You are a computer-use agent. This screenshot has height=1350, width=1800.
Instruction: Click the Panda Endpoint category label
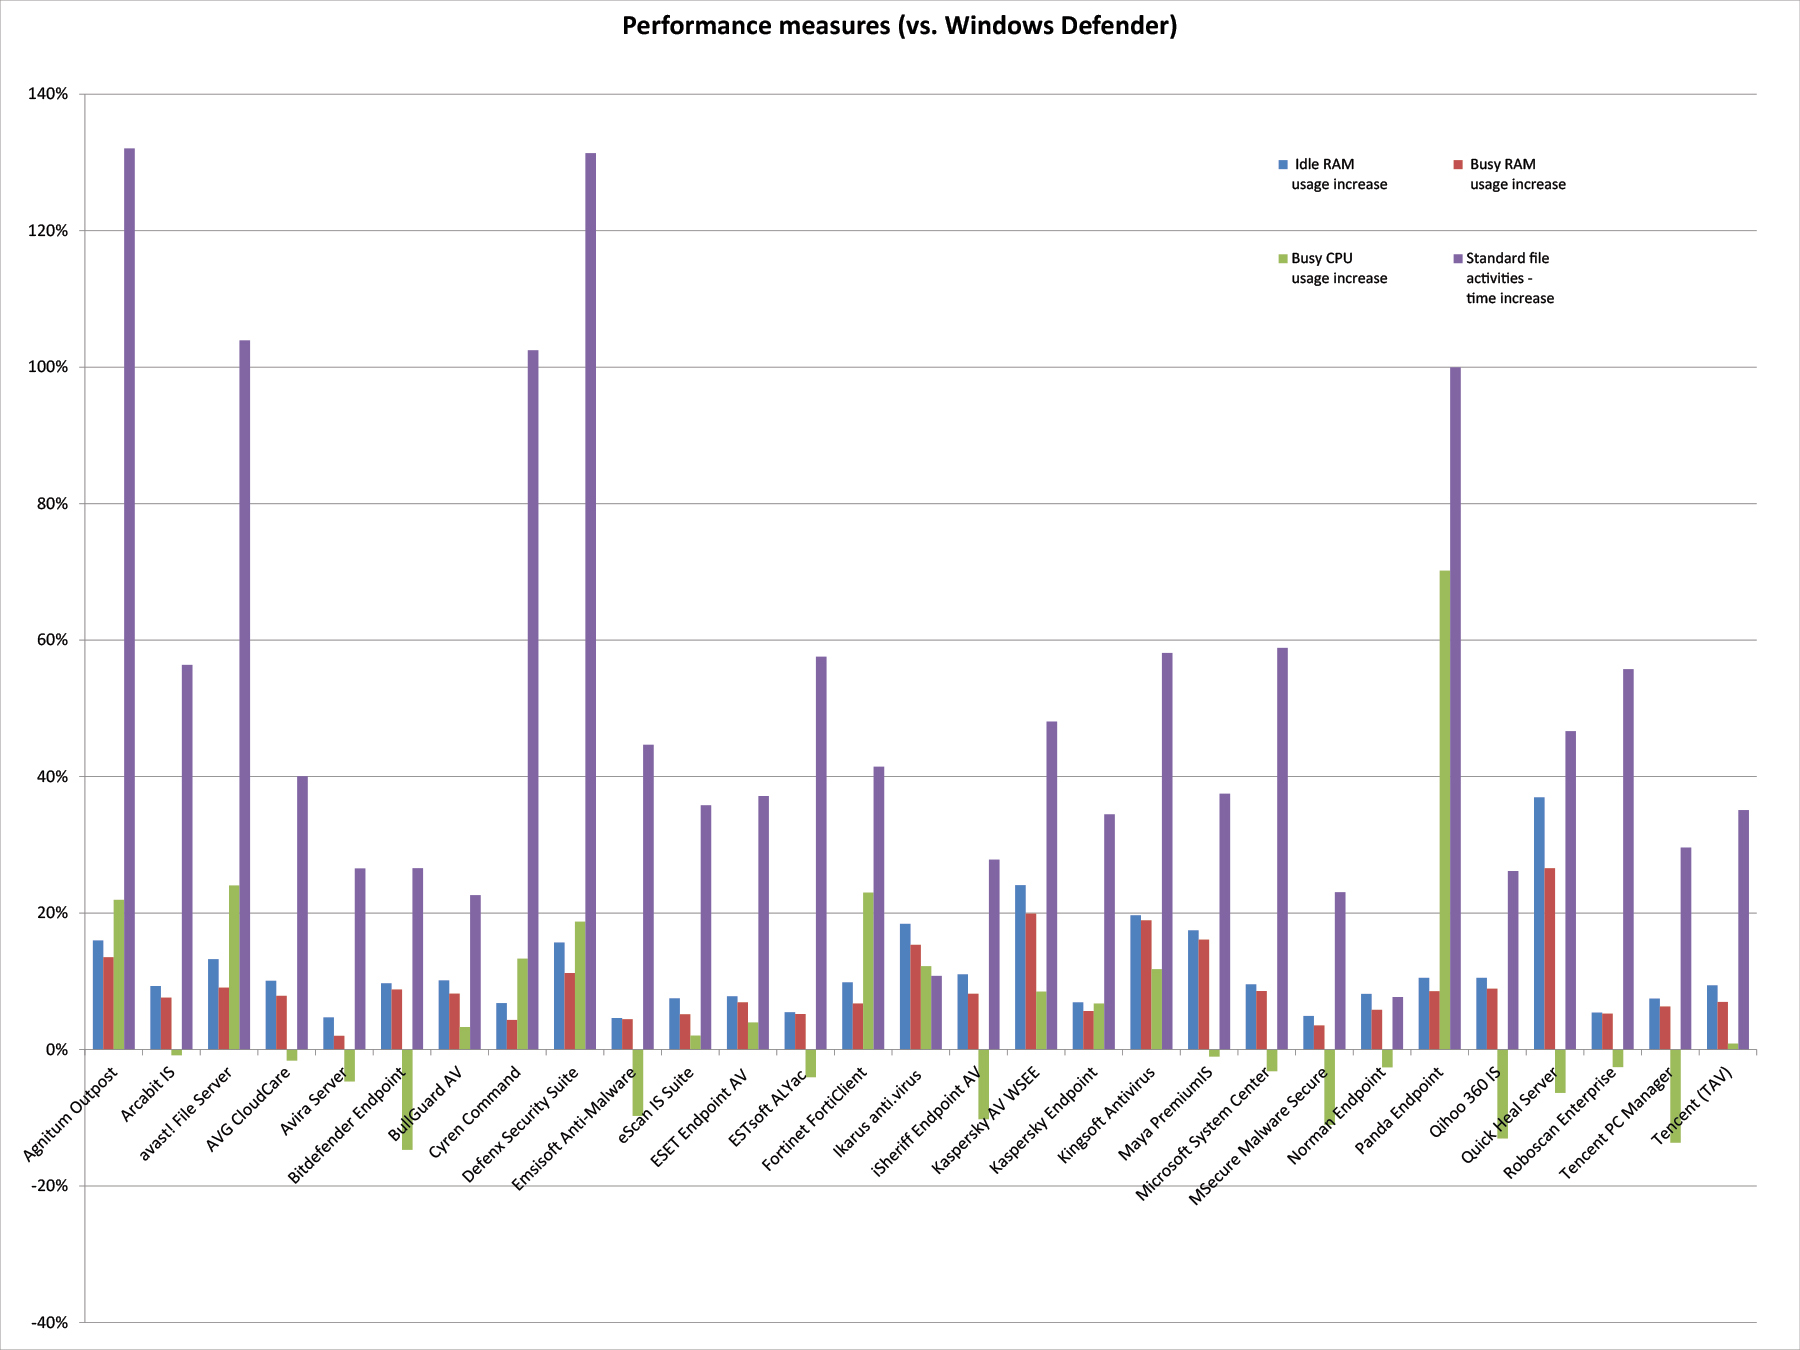pos(1400,1110)
